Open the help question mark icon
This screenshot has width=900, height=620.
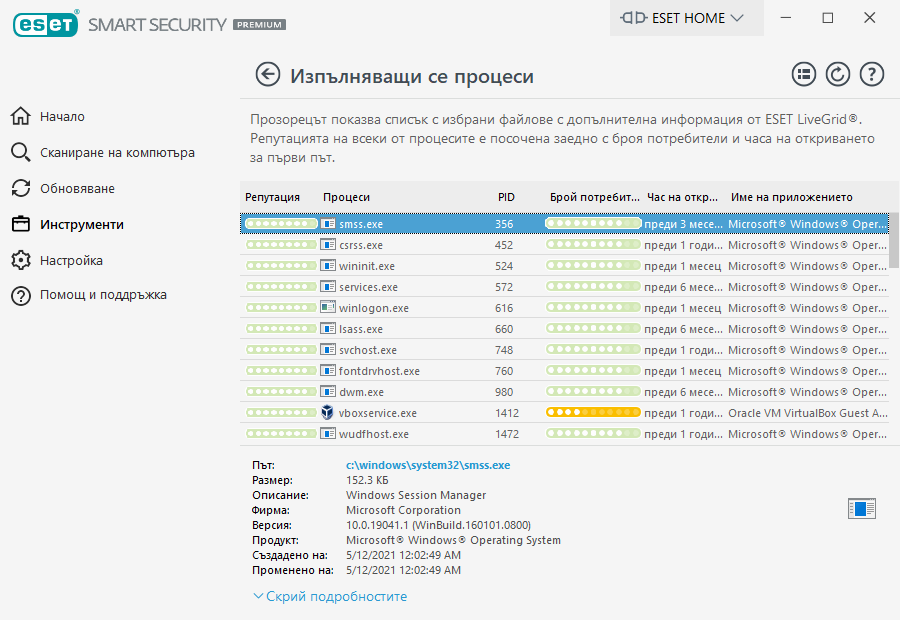point(871,75)
